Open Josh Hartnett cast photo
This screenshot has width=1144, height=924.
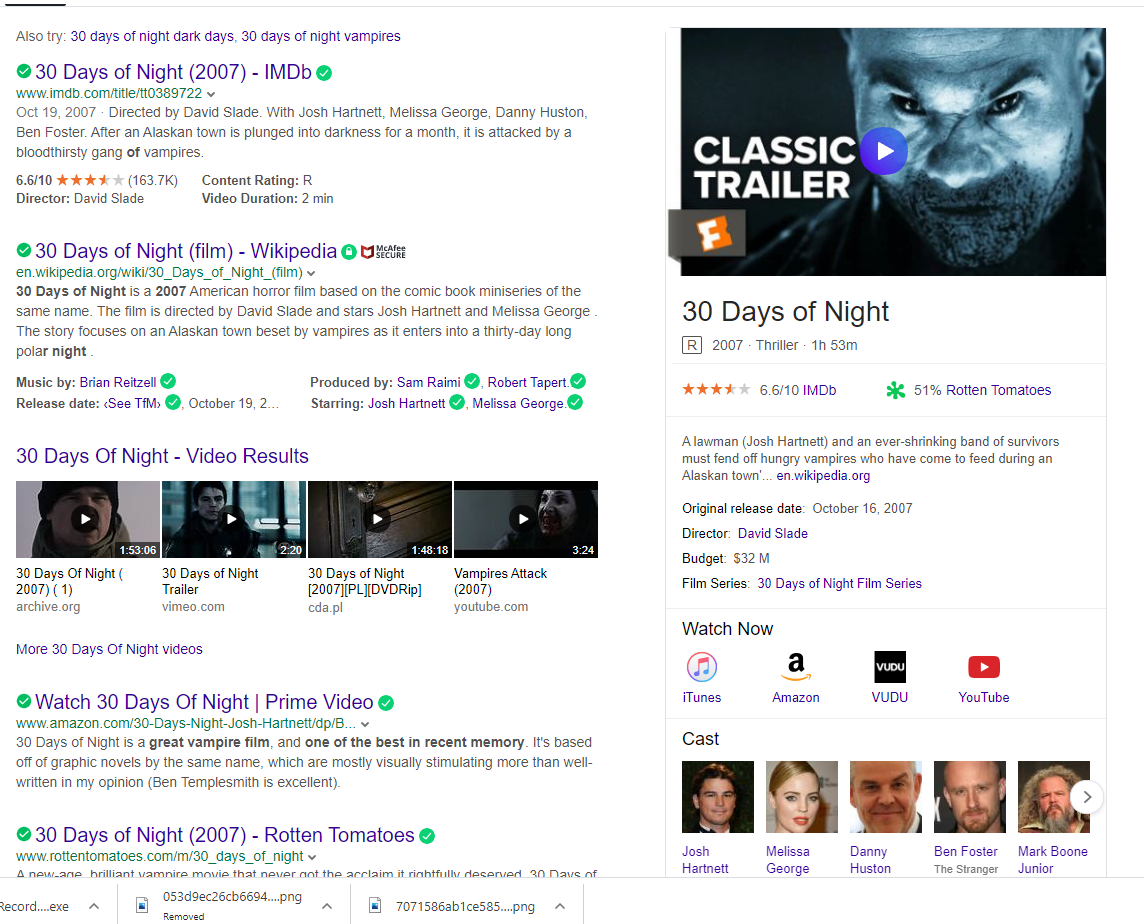point(718,797)
